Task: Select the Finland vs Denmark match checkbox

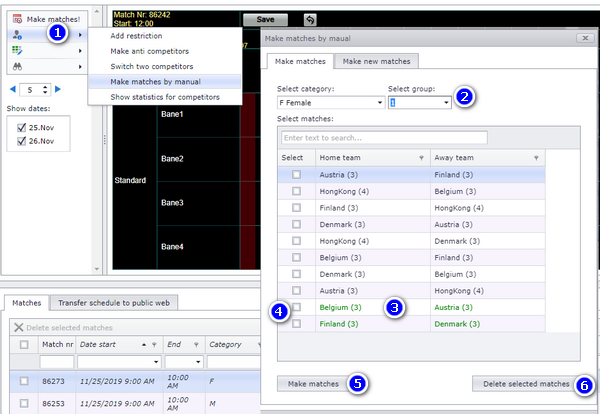Action: pos(296,324)
